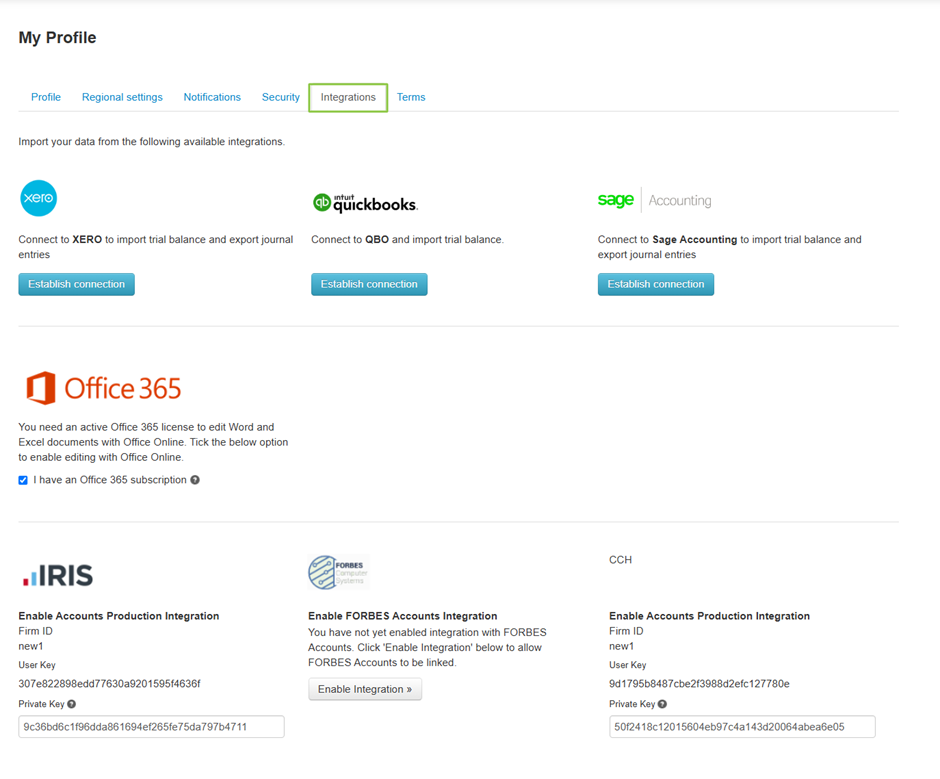
Task: Click help icon beside Office 365 subscription
Action: (195, 480)
